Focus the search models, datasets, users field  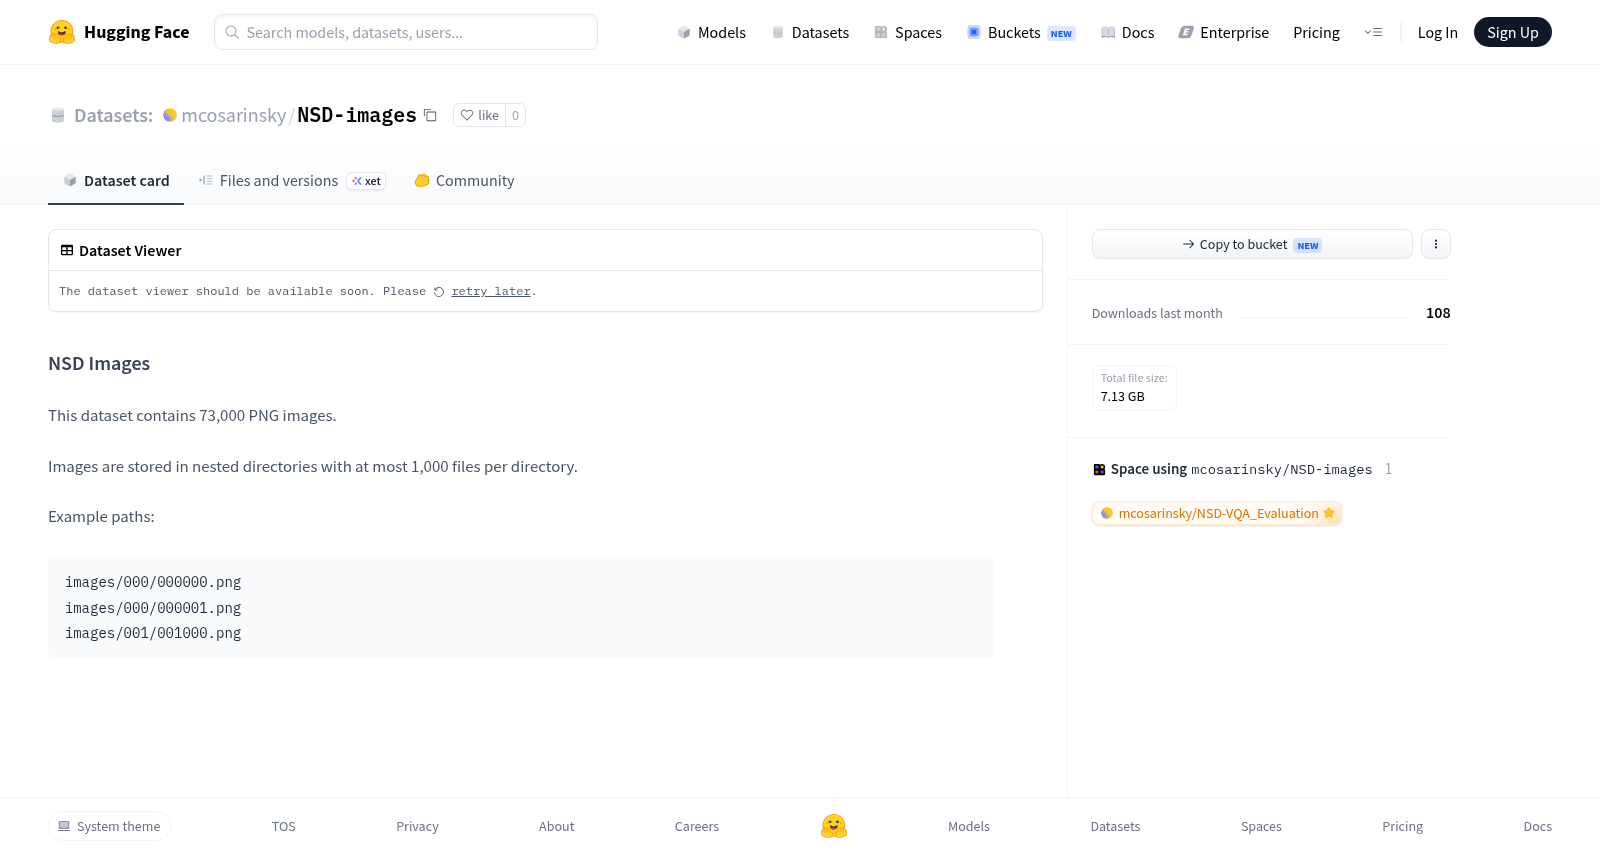(406, 32)
